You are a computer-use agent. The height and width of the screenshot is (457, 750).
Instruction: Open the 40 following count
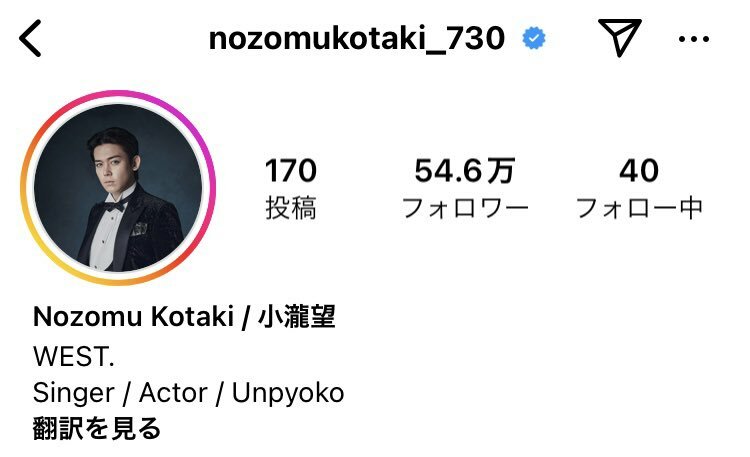point(639,170)
